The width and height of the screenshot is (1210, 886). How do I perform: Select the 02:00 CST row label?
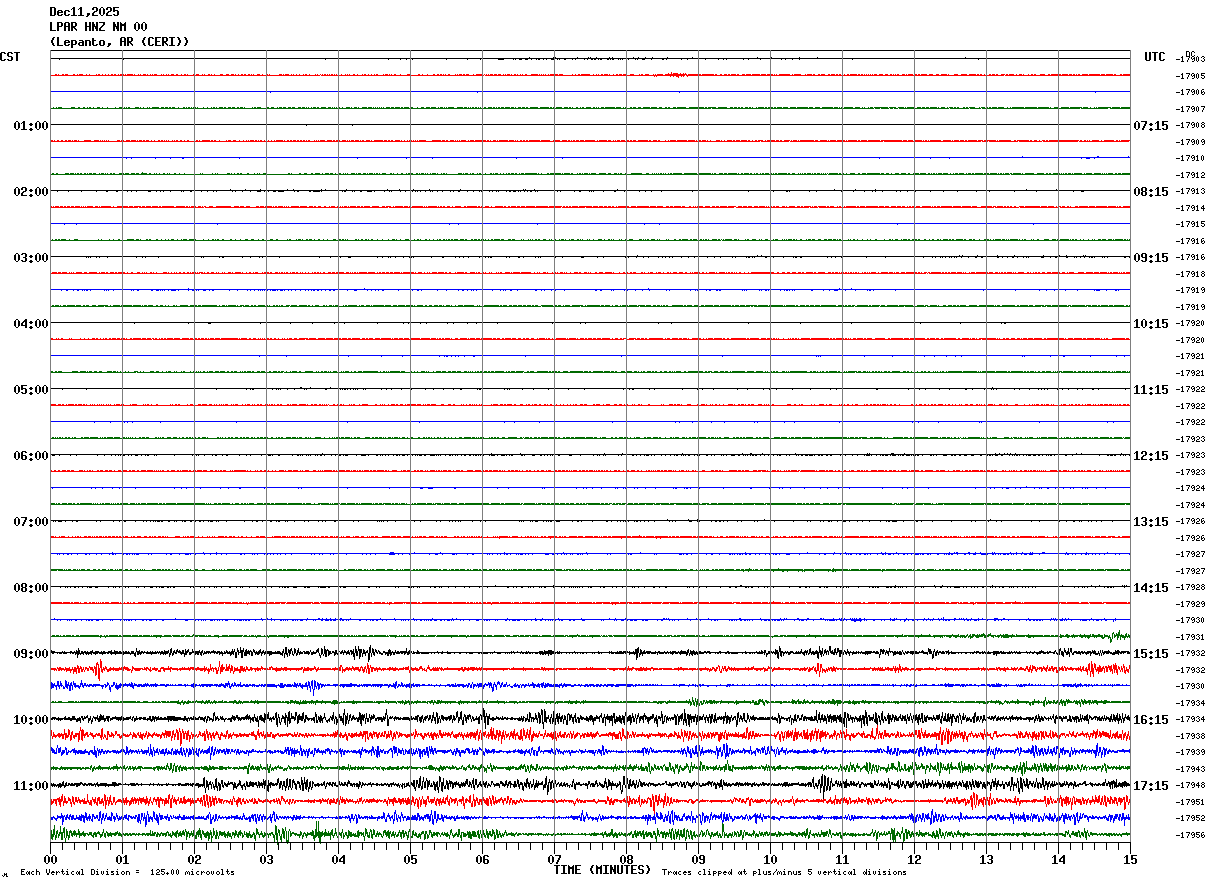pyautogui.click(x=31, y=192)
